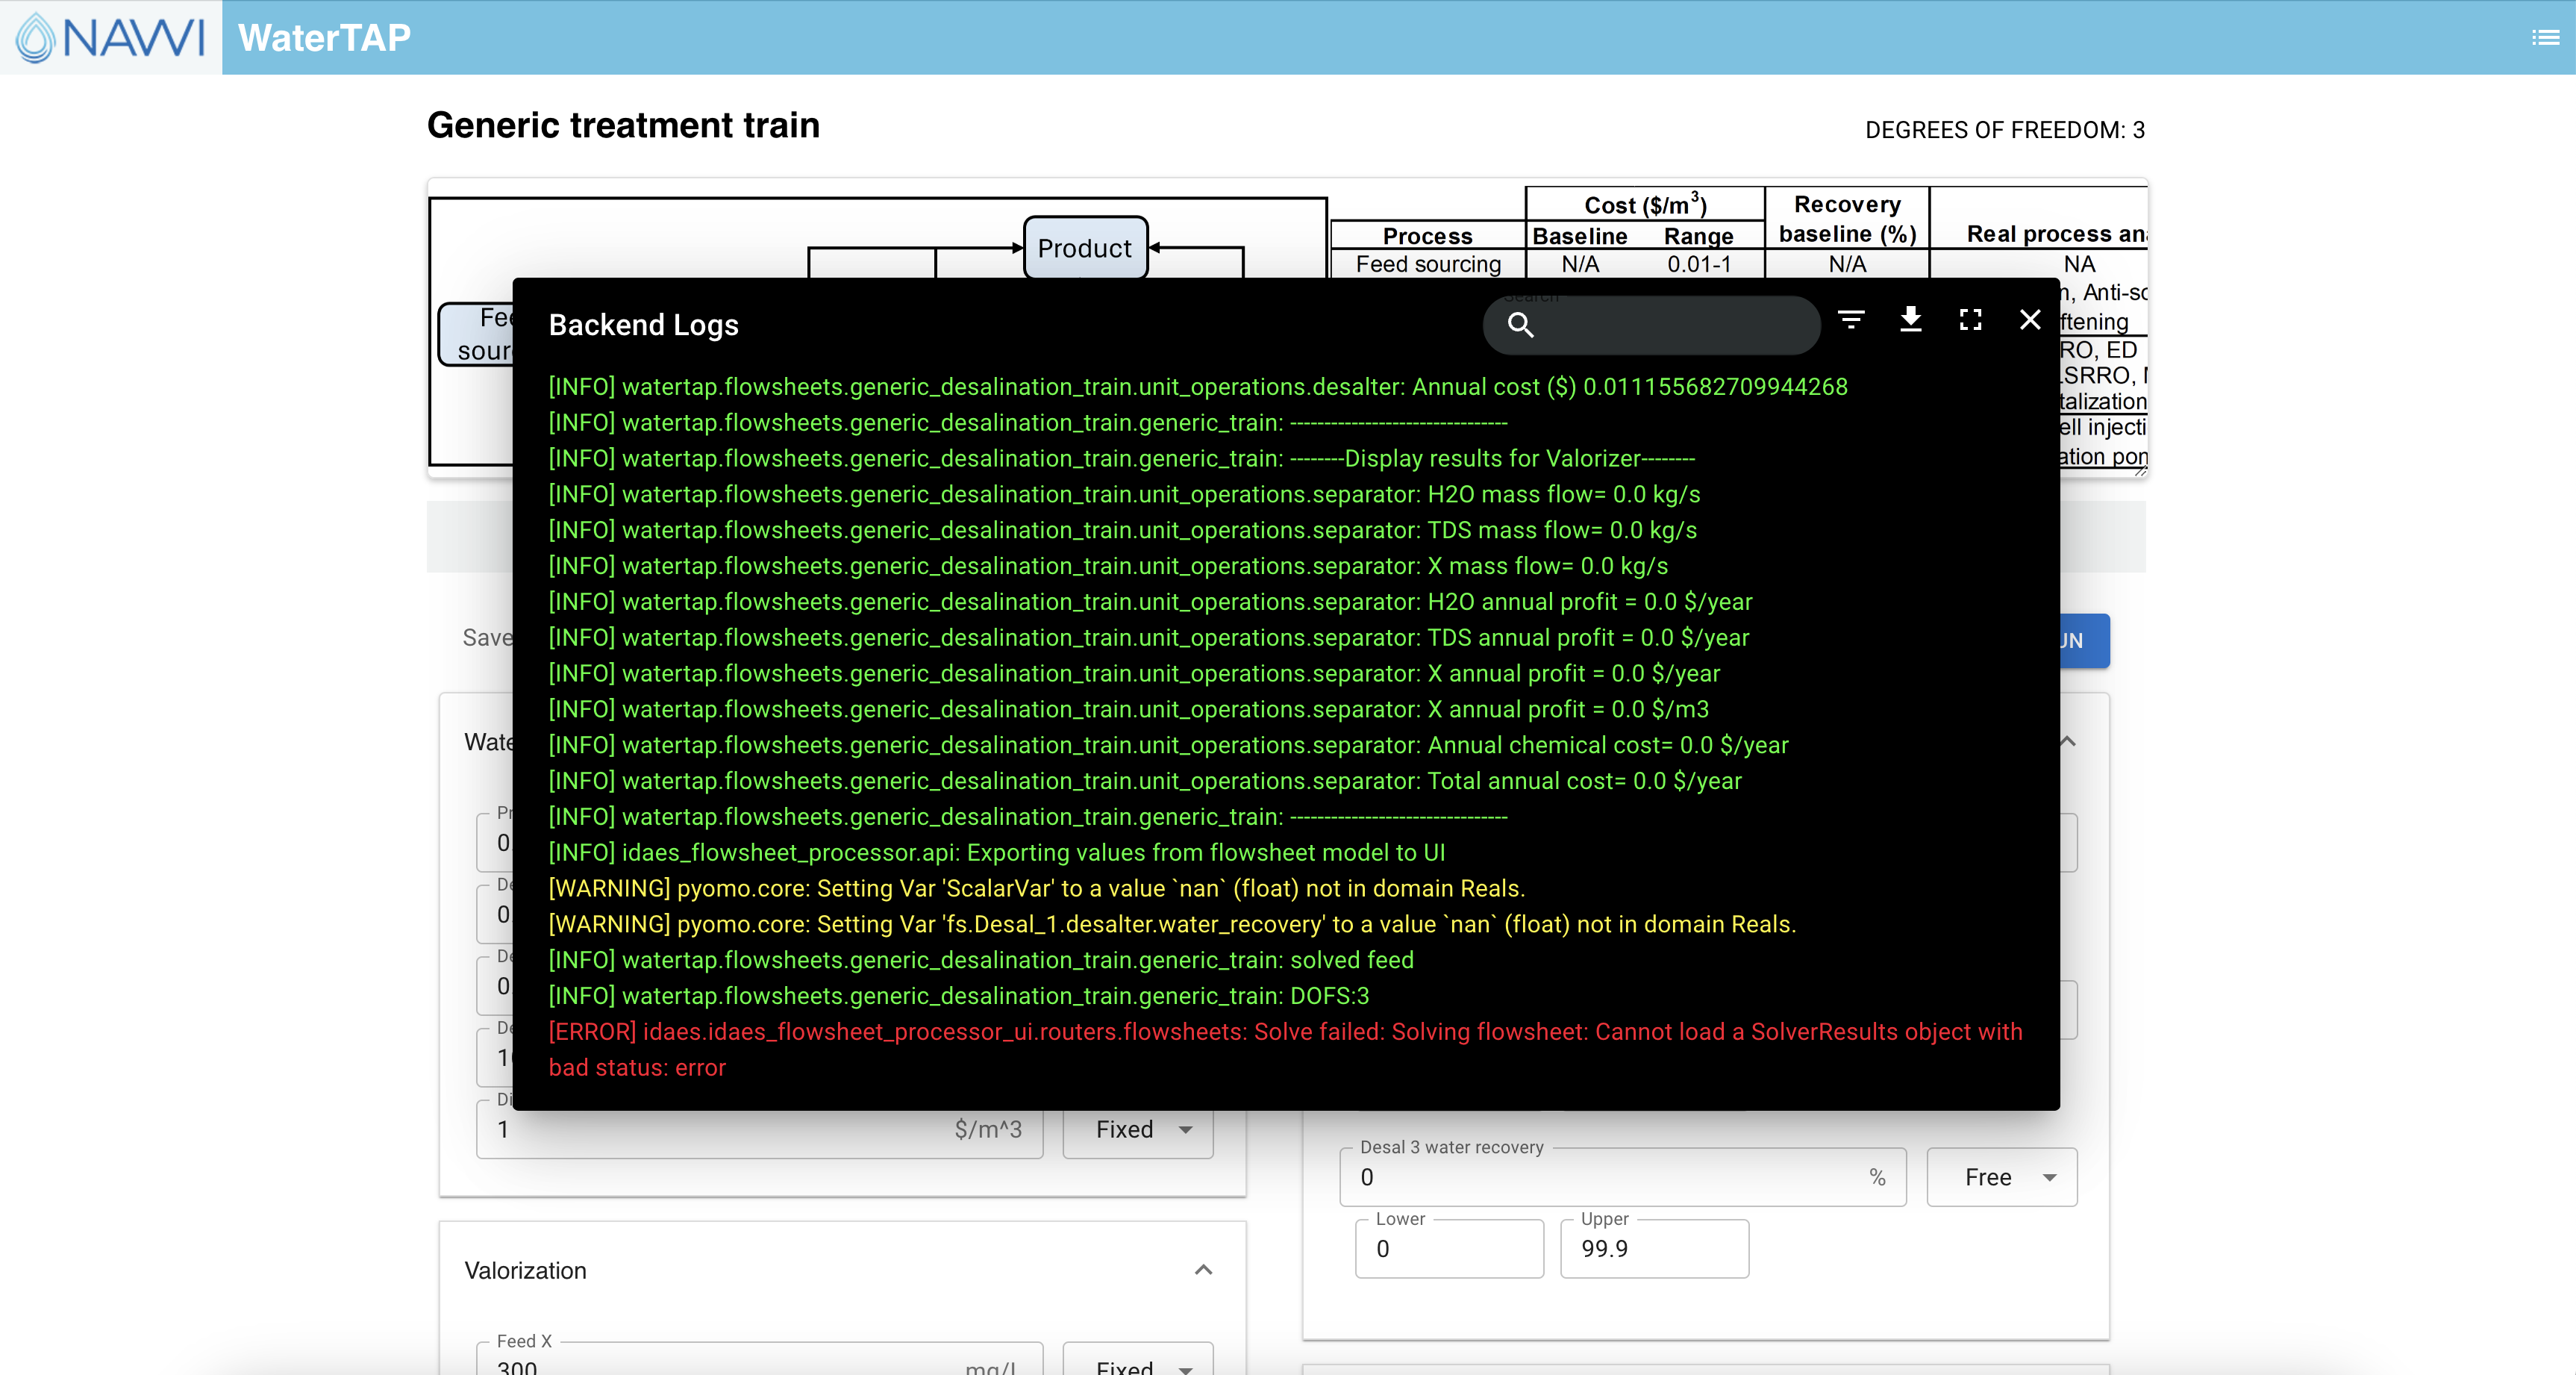2576x1375 pixels.
Task: Click the 0.01-1 range table cell
Action: (x=1698, y=264)
